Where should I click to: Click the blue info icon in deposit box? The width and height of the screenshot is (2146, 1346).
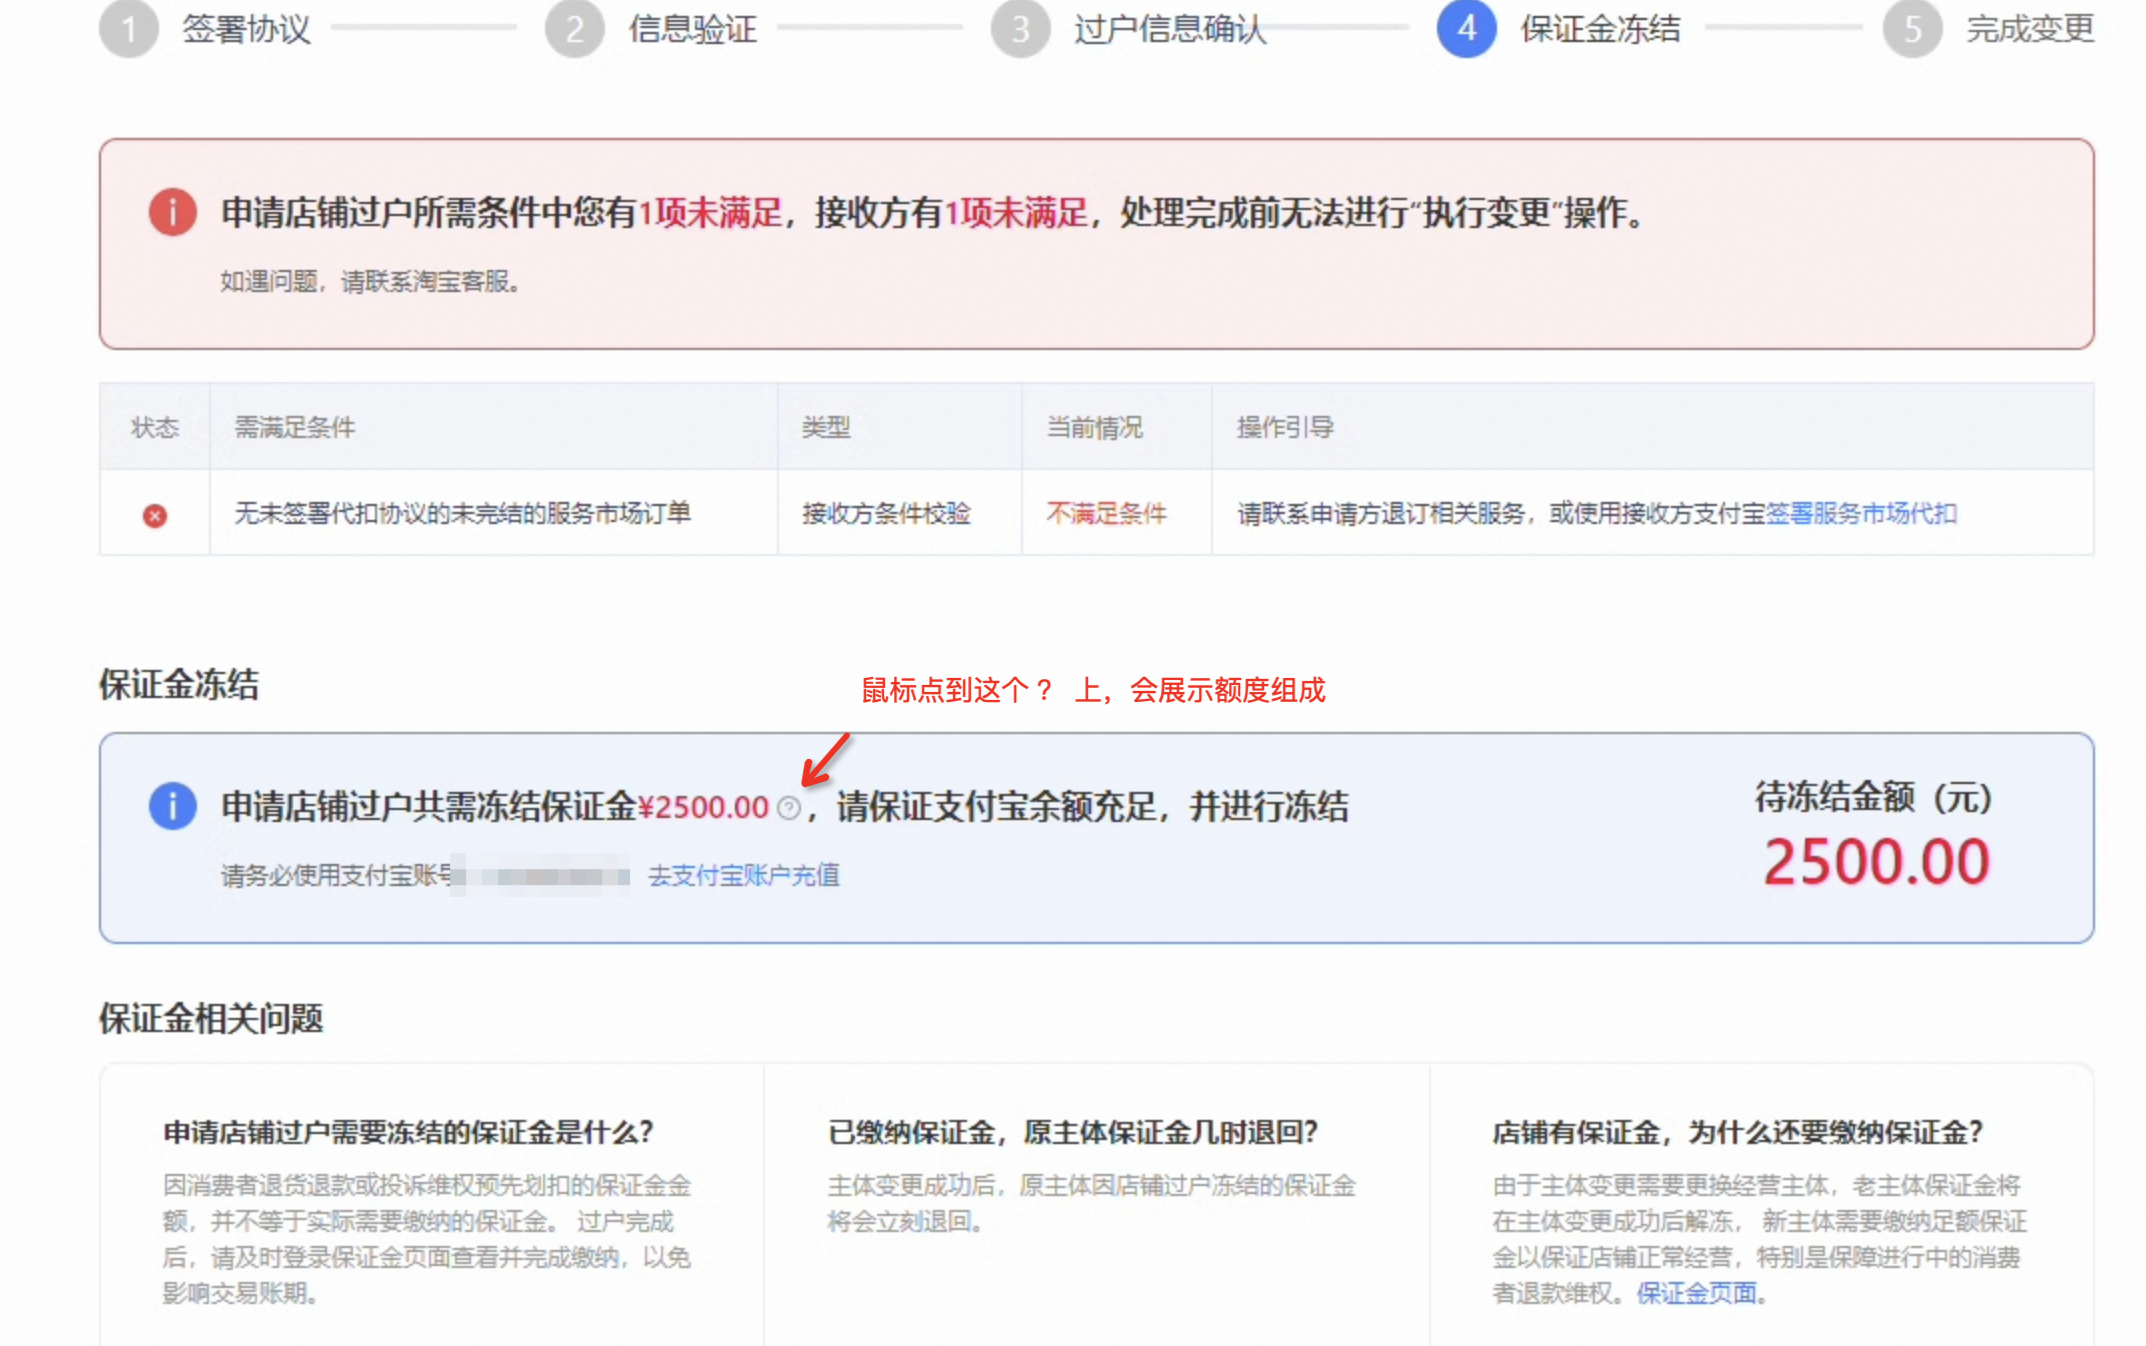tap(173, 806)
